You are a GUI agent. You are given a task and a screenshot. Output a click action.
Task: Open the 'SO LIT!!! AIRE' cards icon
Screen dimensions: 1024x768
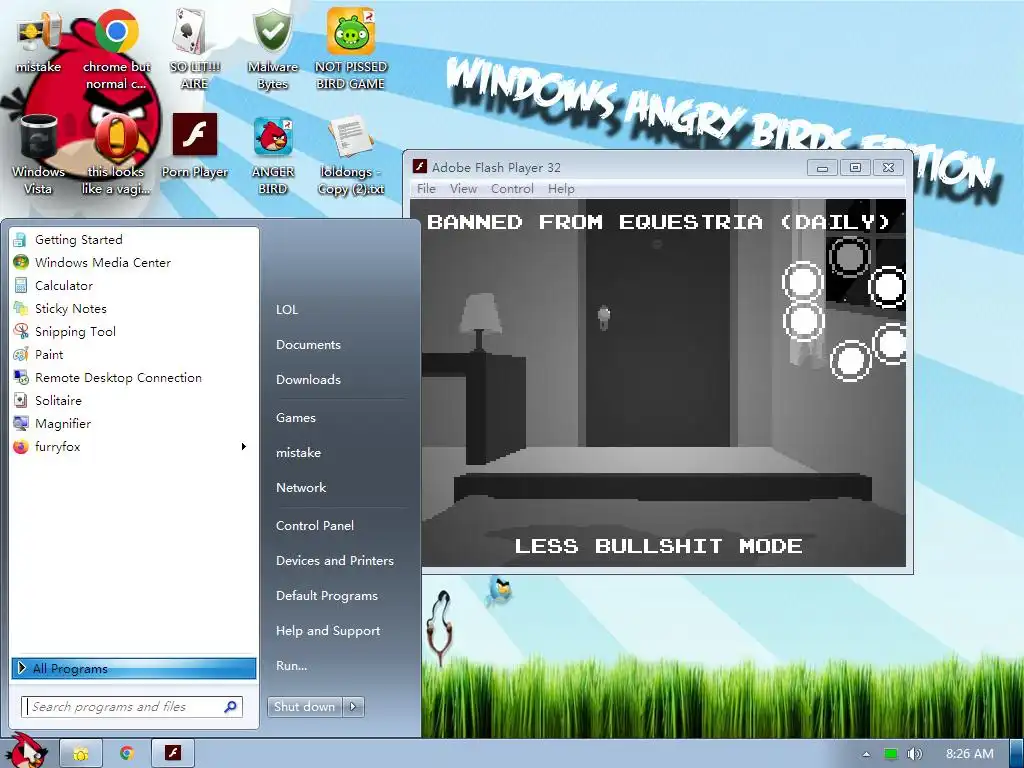pos(195,49)
